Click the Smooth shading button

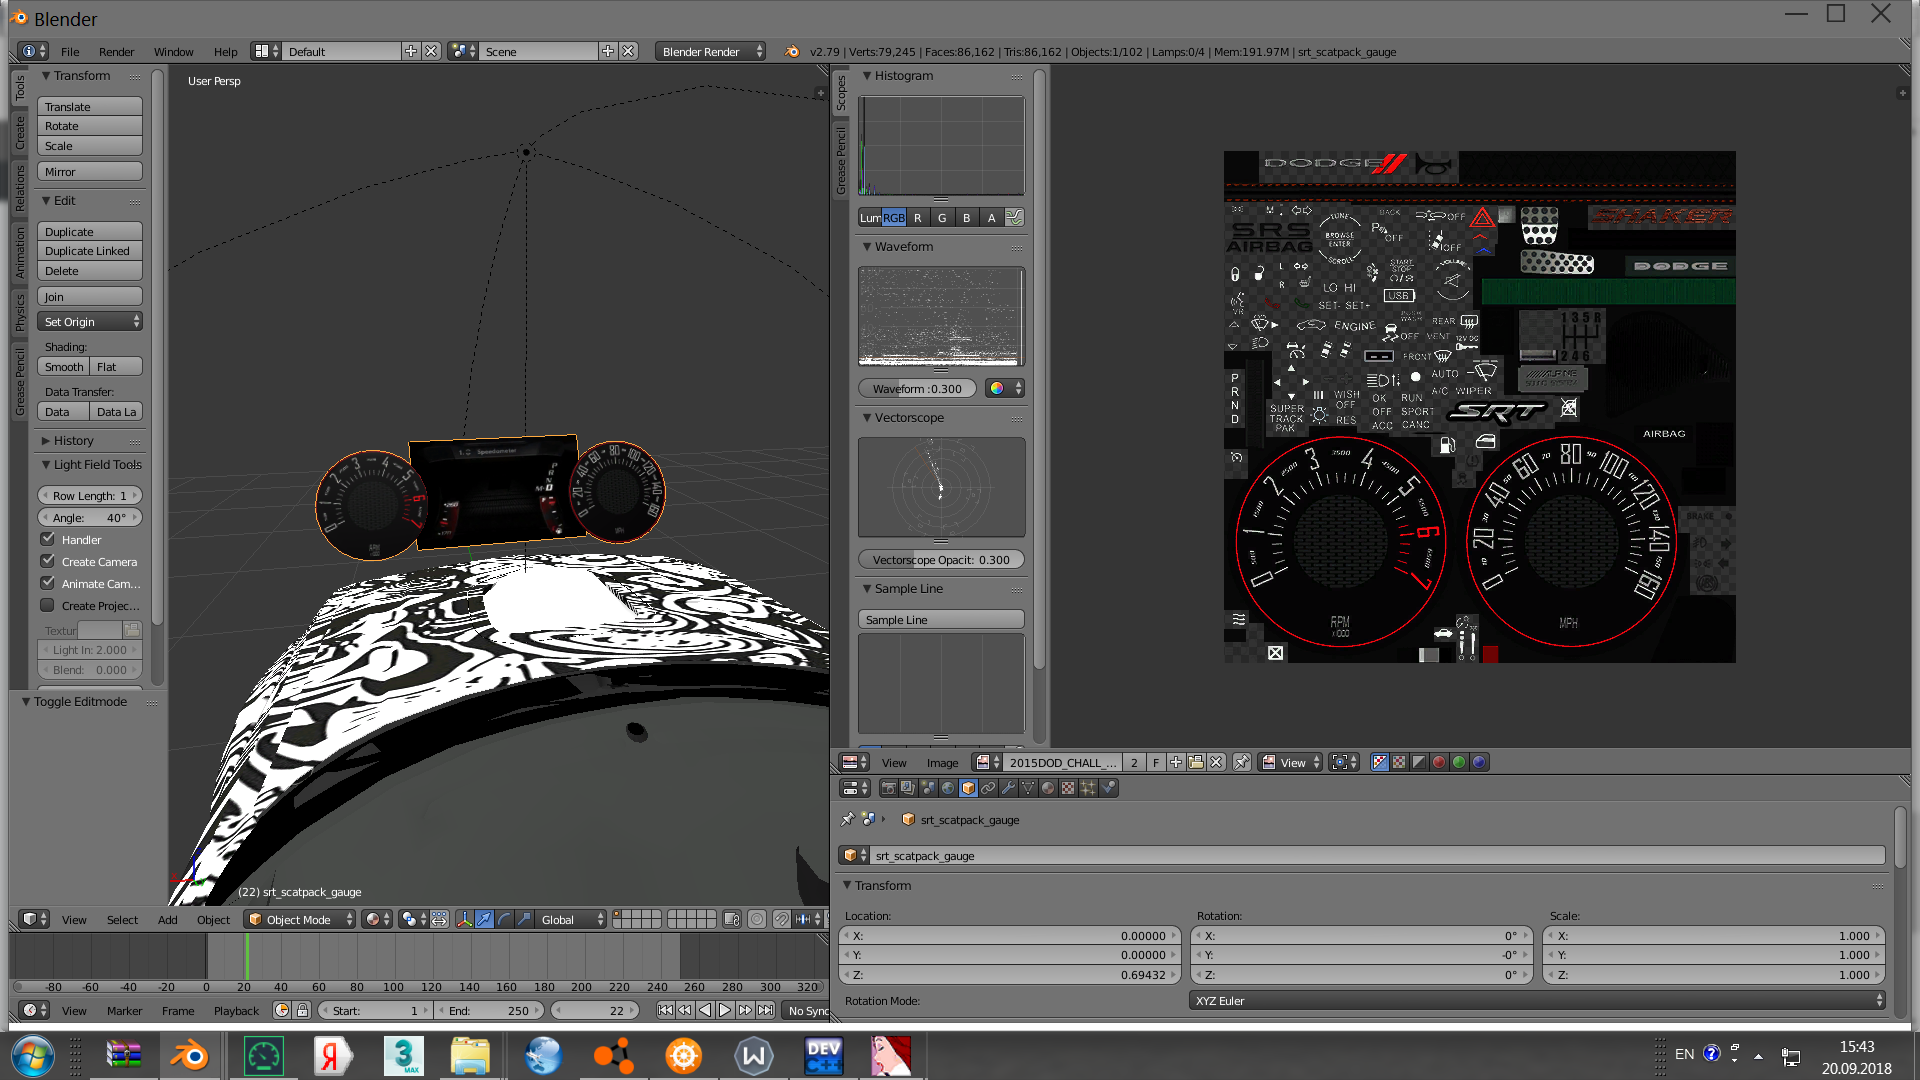pos(64,367)
